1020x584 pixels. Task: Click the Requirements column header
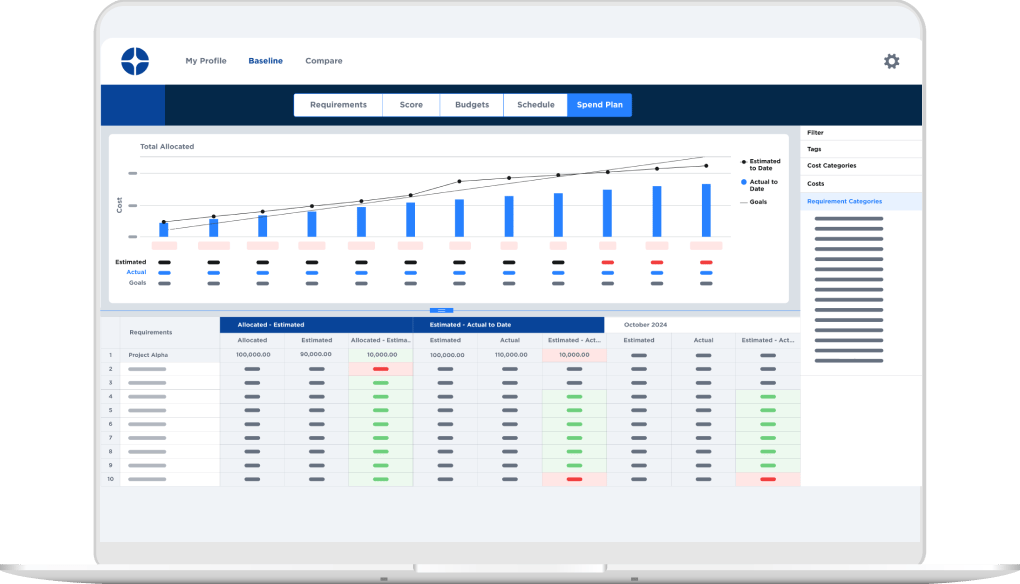[170, 332]
